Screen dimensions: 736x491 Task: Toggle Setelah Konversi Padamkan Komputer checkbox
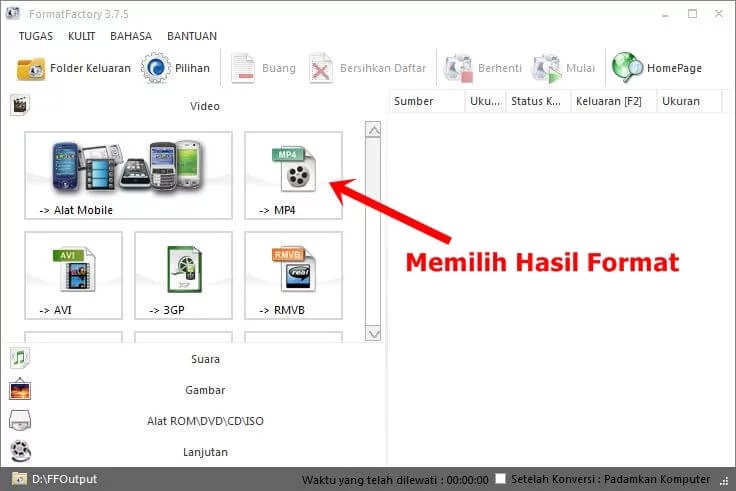[x=501, y=478]
